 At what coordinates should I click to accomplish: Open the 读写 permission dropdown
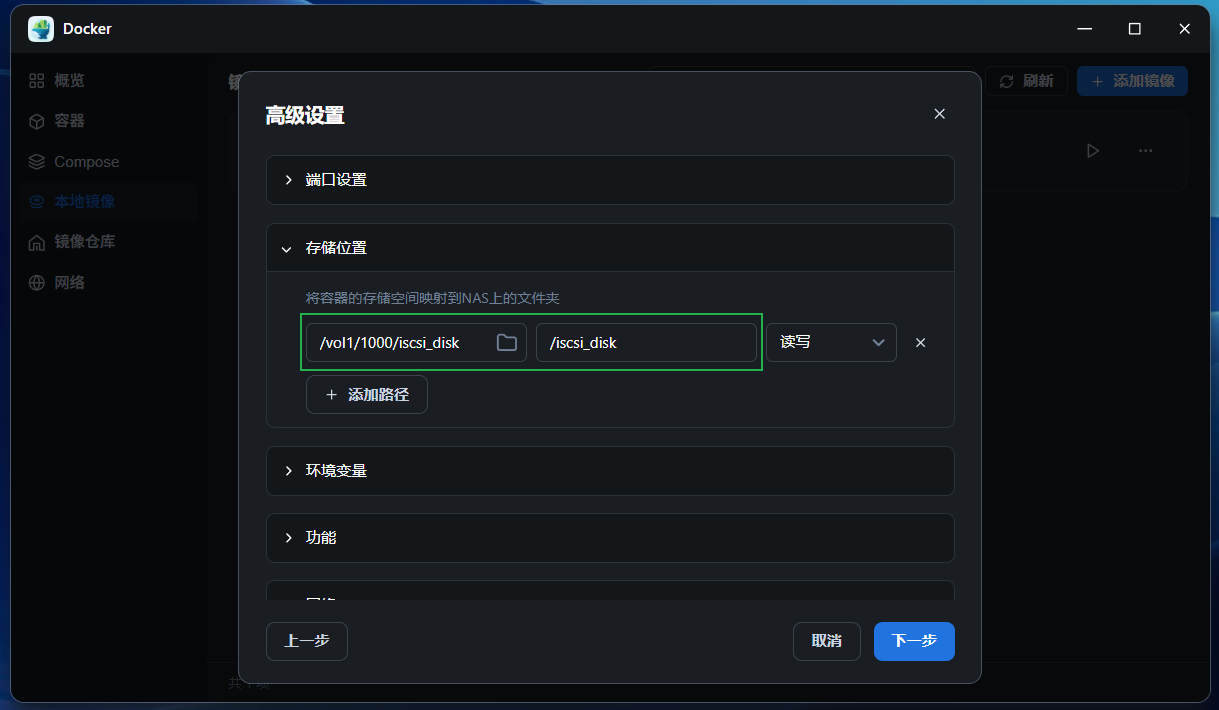coord(831,343)
